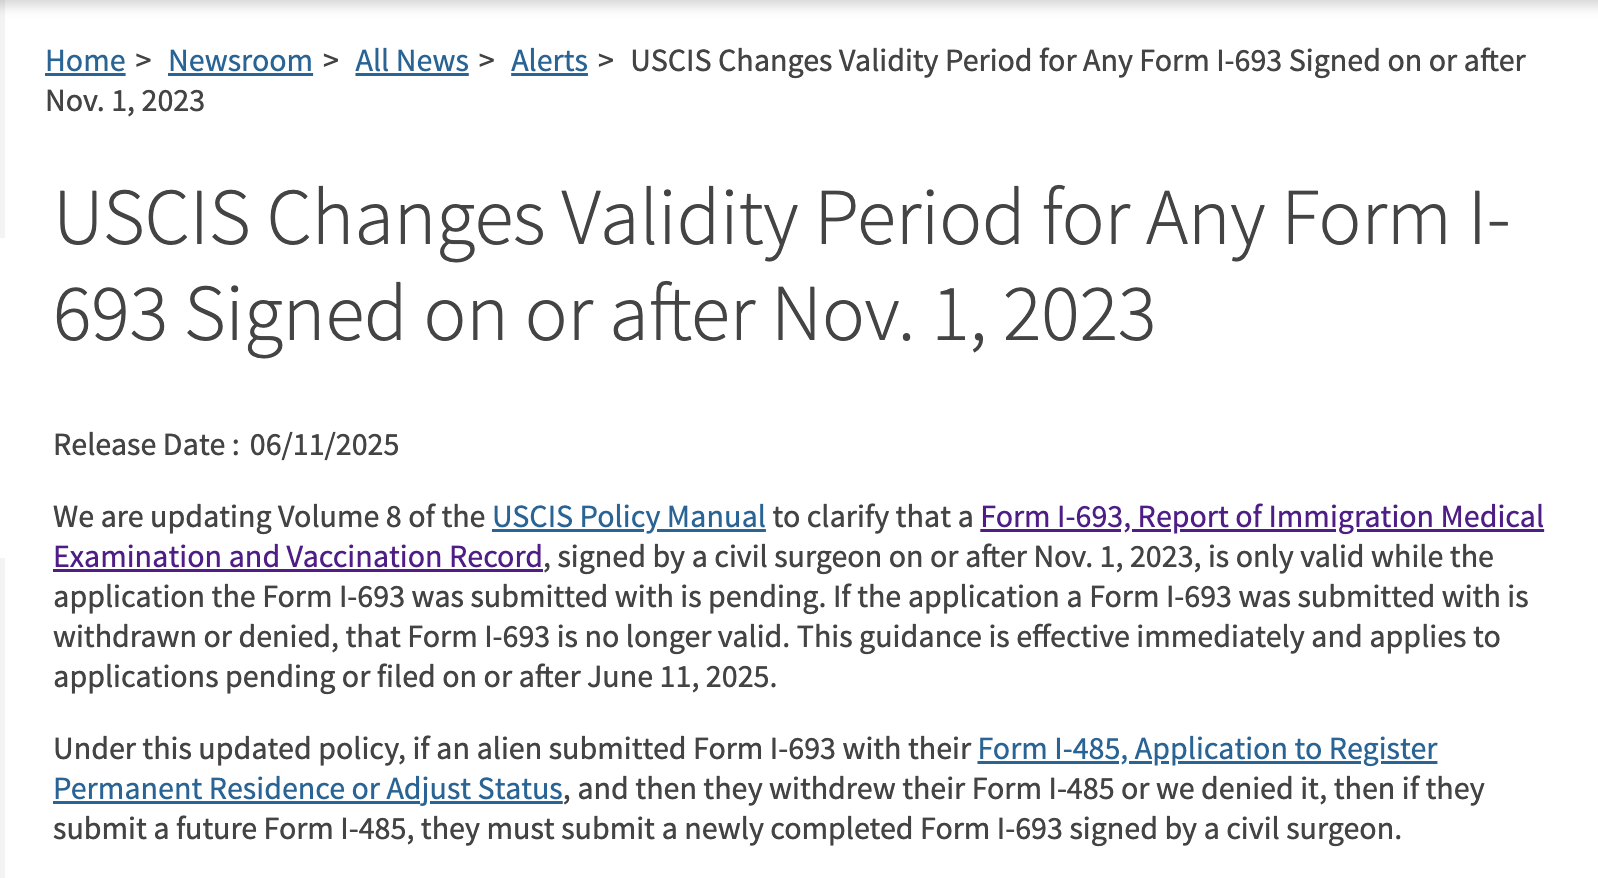Click the paragraph beginning 'Under this updated policy'
This screenshot has height=878, width=1598.
click(x=769, y=789)
